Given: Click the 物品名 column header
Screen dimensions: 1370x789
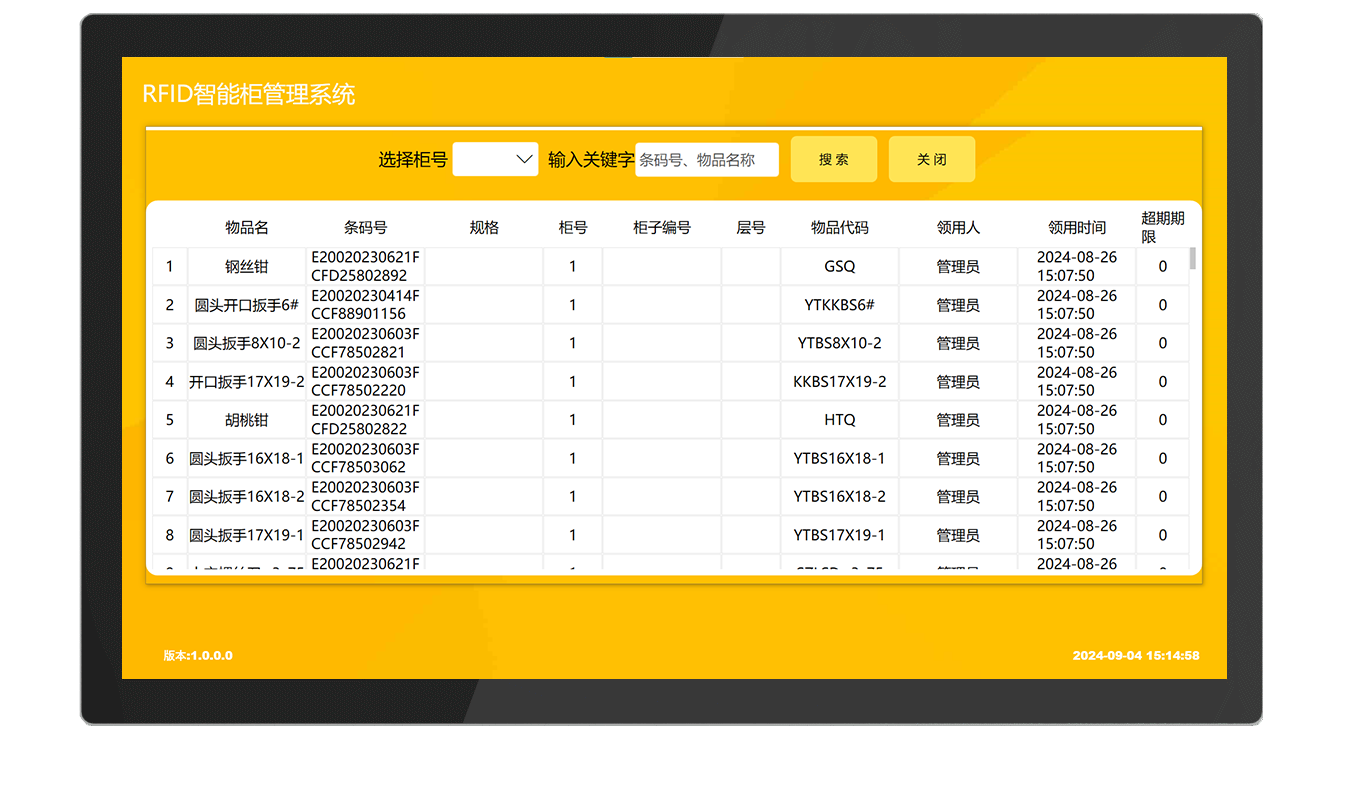Looking at the screenshot, I should [x=247, y=228].
